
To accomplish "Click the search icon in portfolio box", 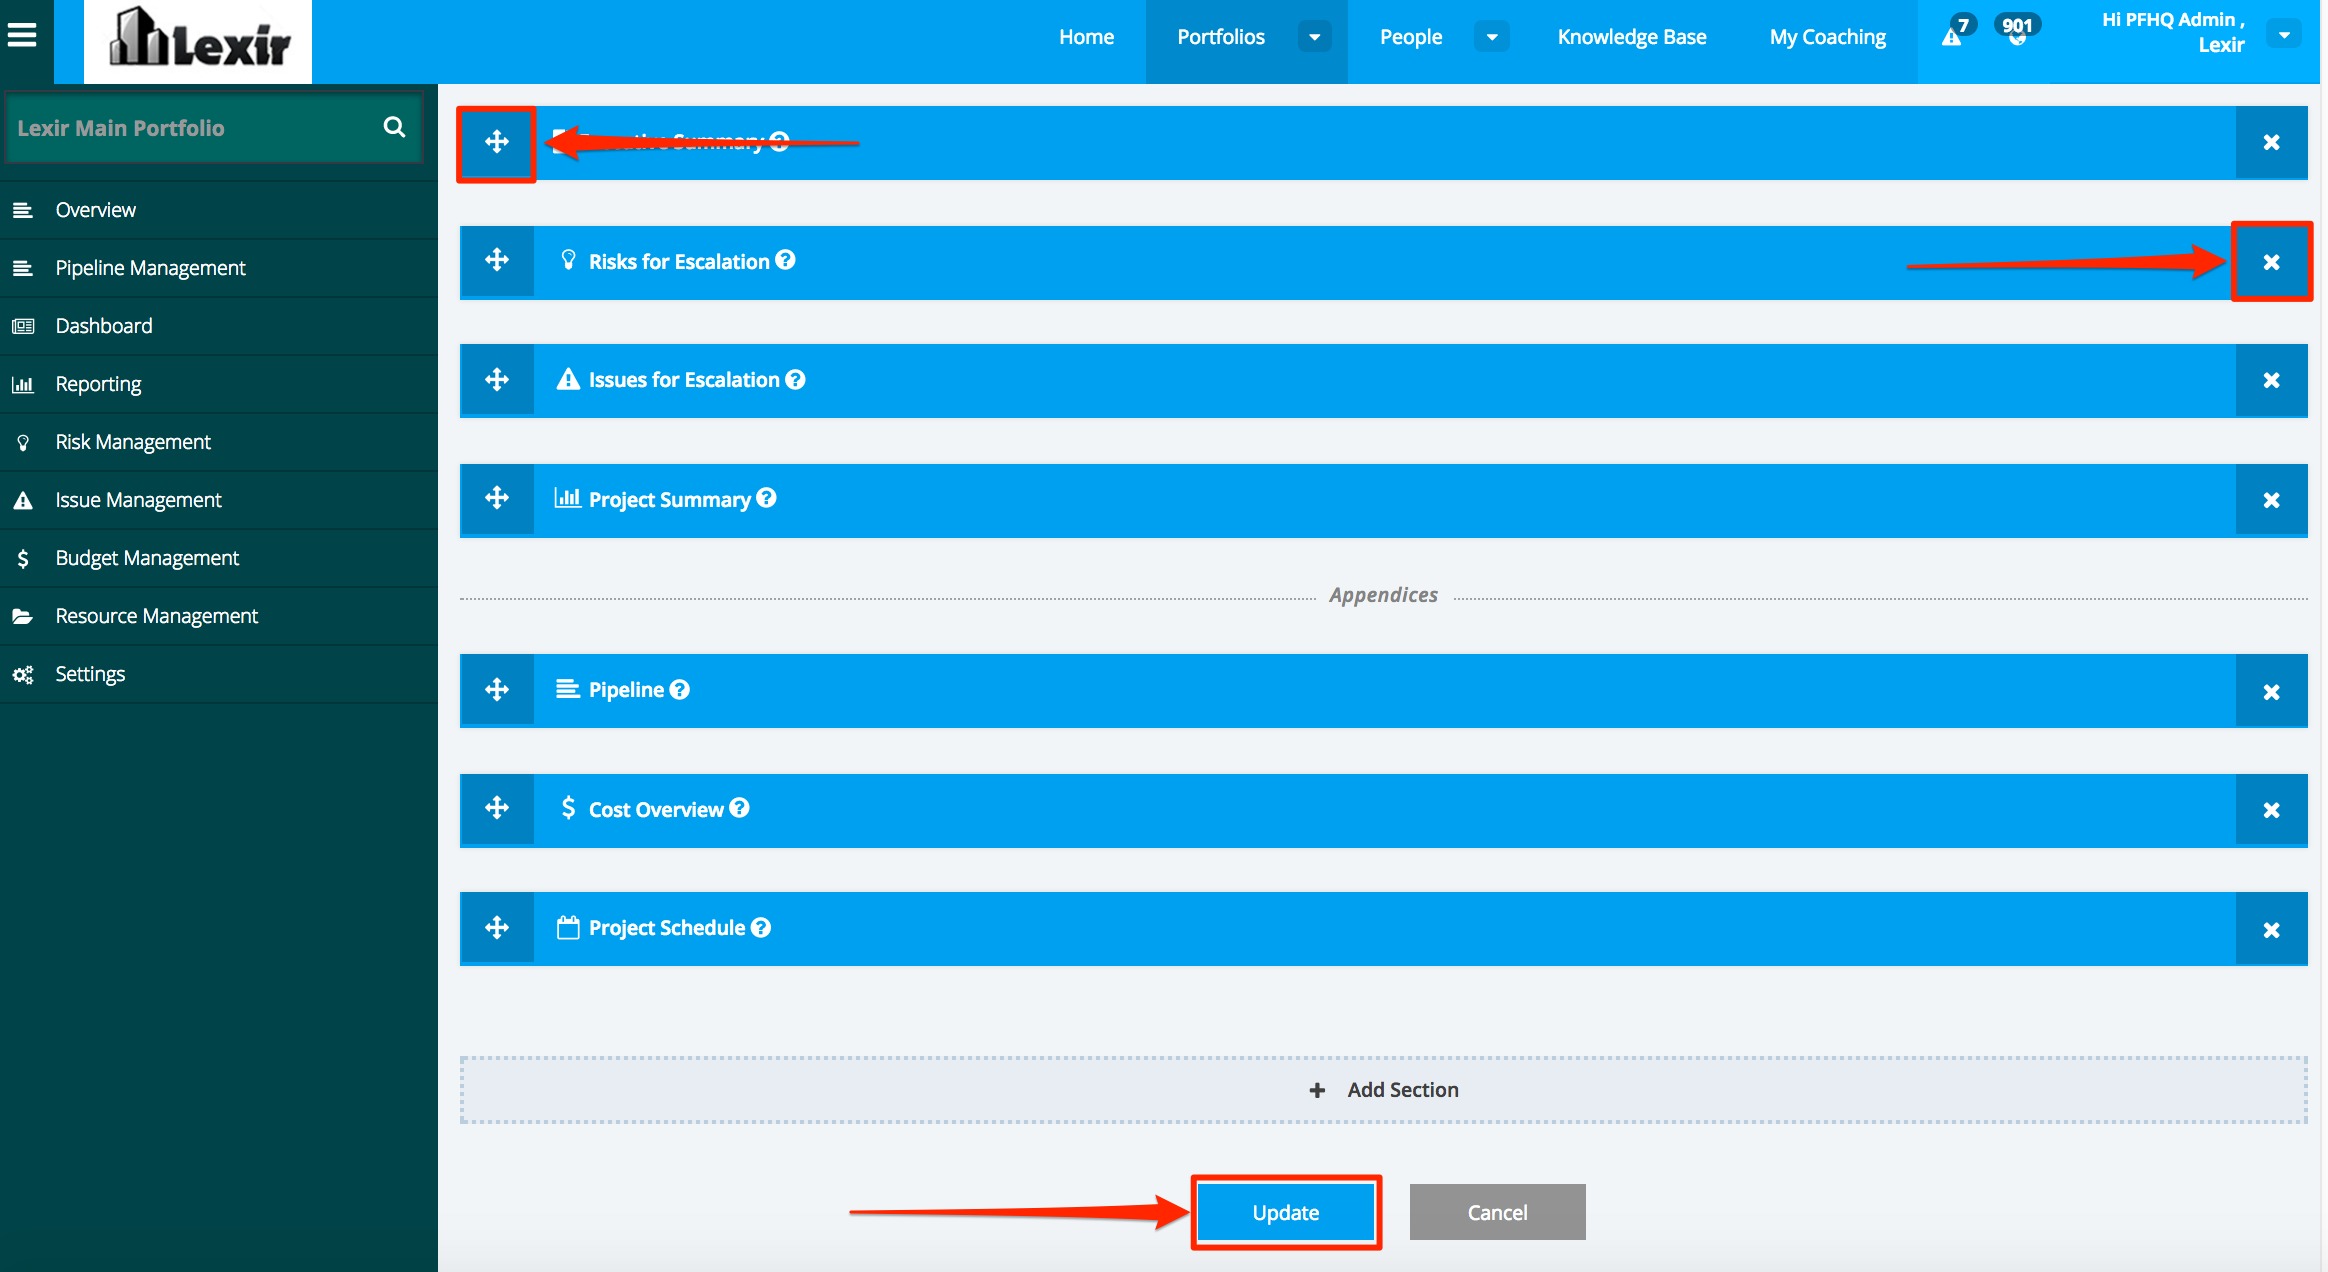I will tap(394, 127).
